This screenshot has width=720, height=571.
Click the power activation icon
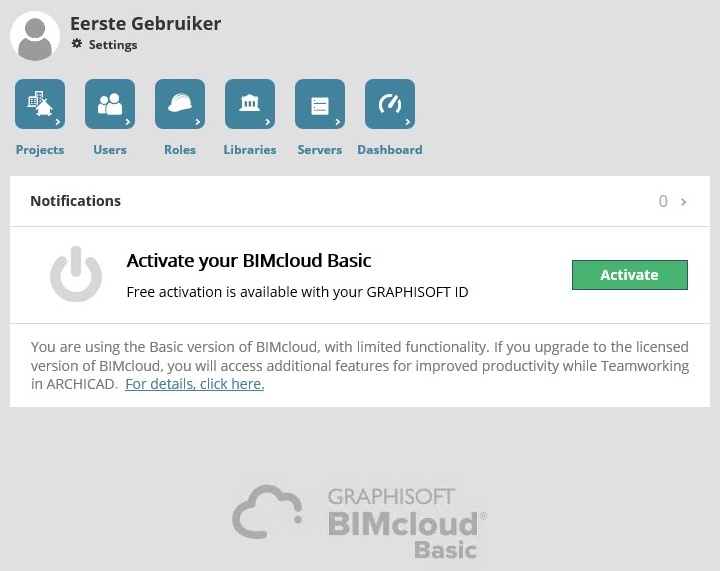tap(76, 274)
